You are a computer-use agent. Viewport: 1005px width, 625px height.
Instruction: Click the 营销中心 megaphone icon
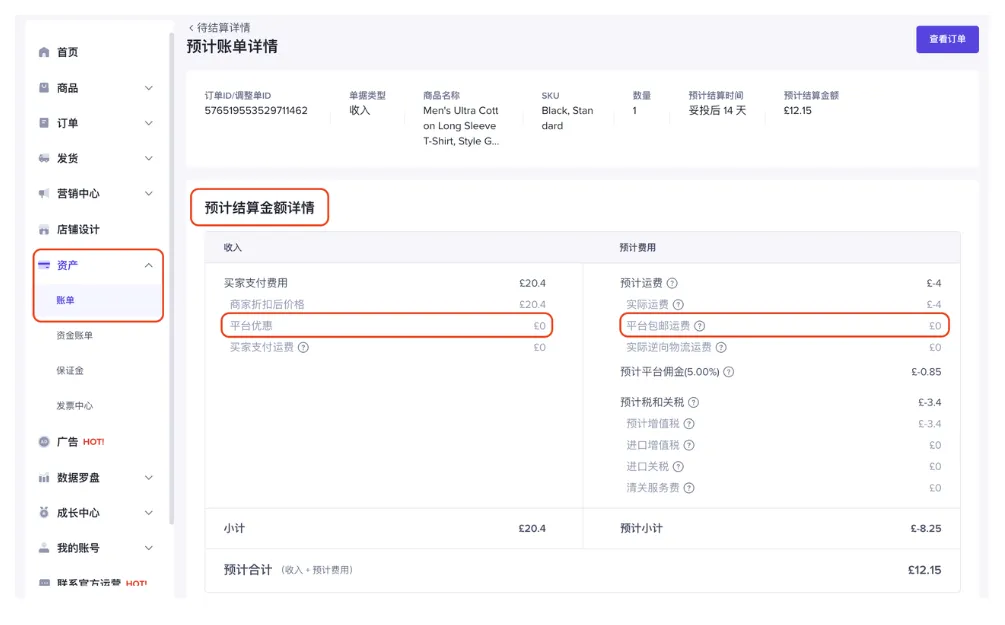44,193
